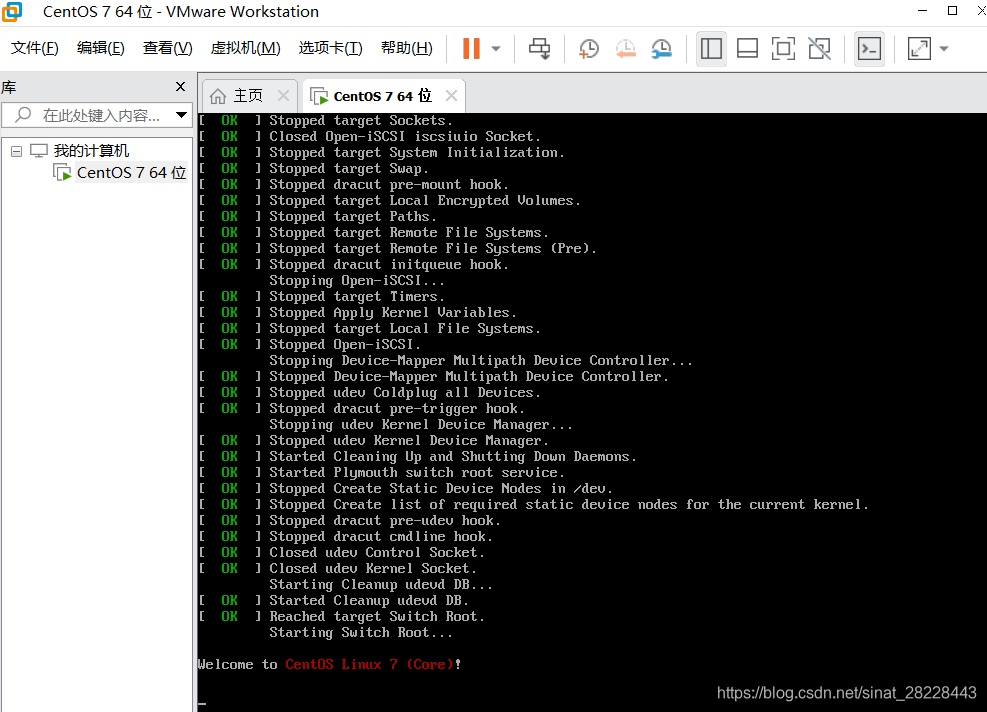
Task: Click 'Stopped target Swap.' console line
Action: 349,168
